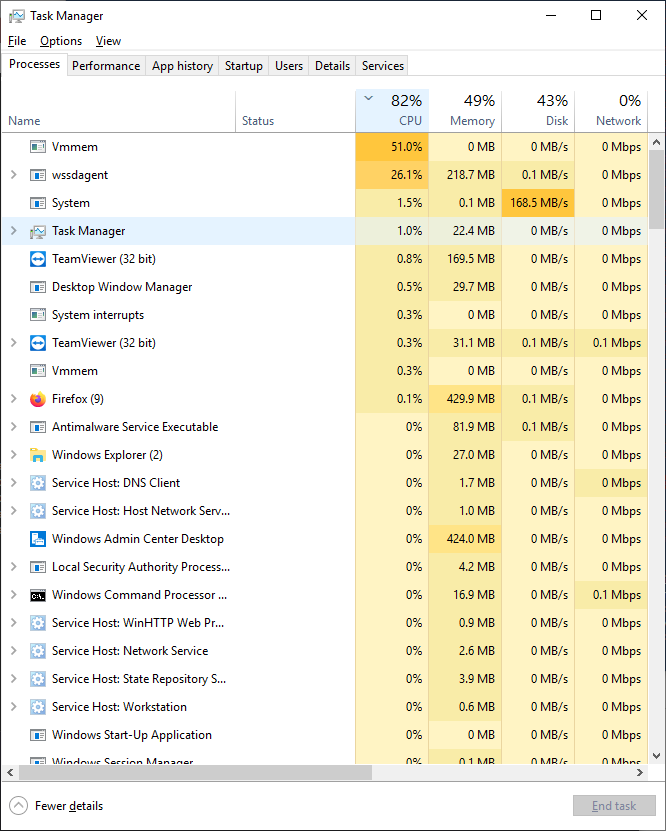Click the Windows Explorer folder icon
Viewport: 666px width, 831px height.
pyautogui.click(x=37, y=454)
